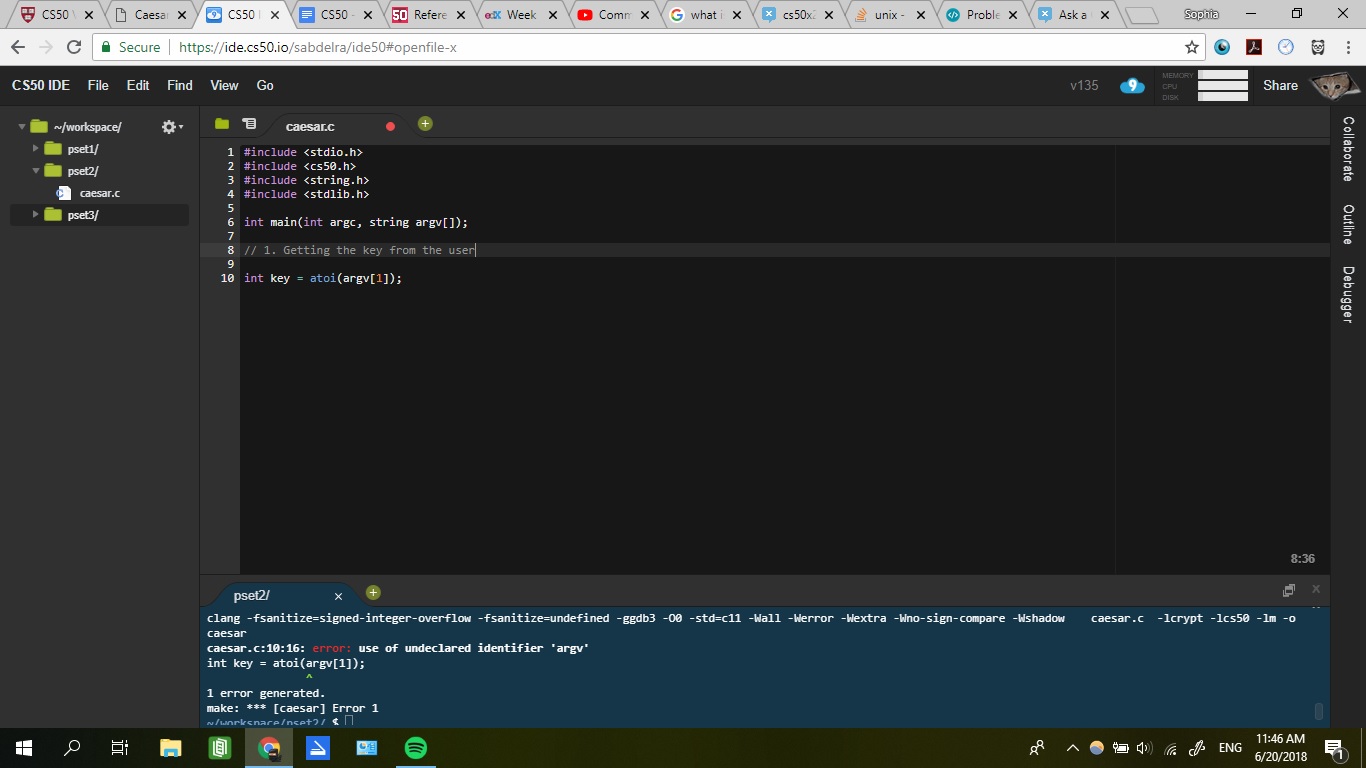Open the Outline side panel
Screen dimensions: 1366x768
coord(1348,224)
